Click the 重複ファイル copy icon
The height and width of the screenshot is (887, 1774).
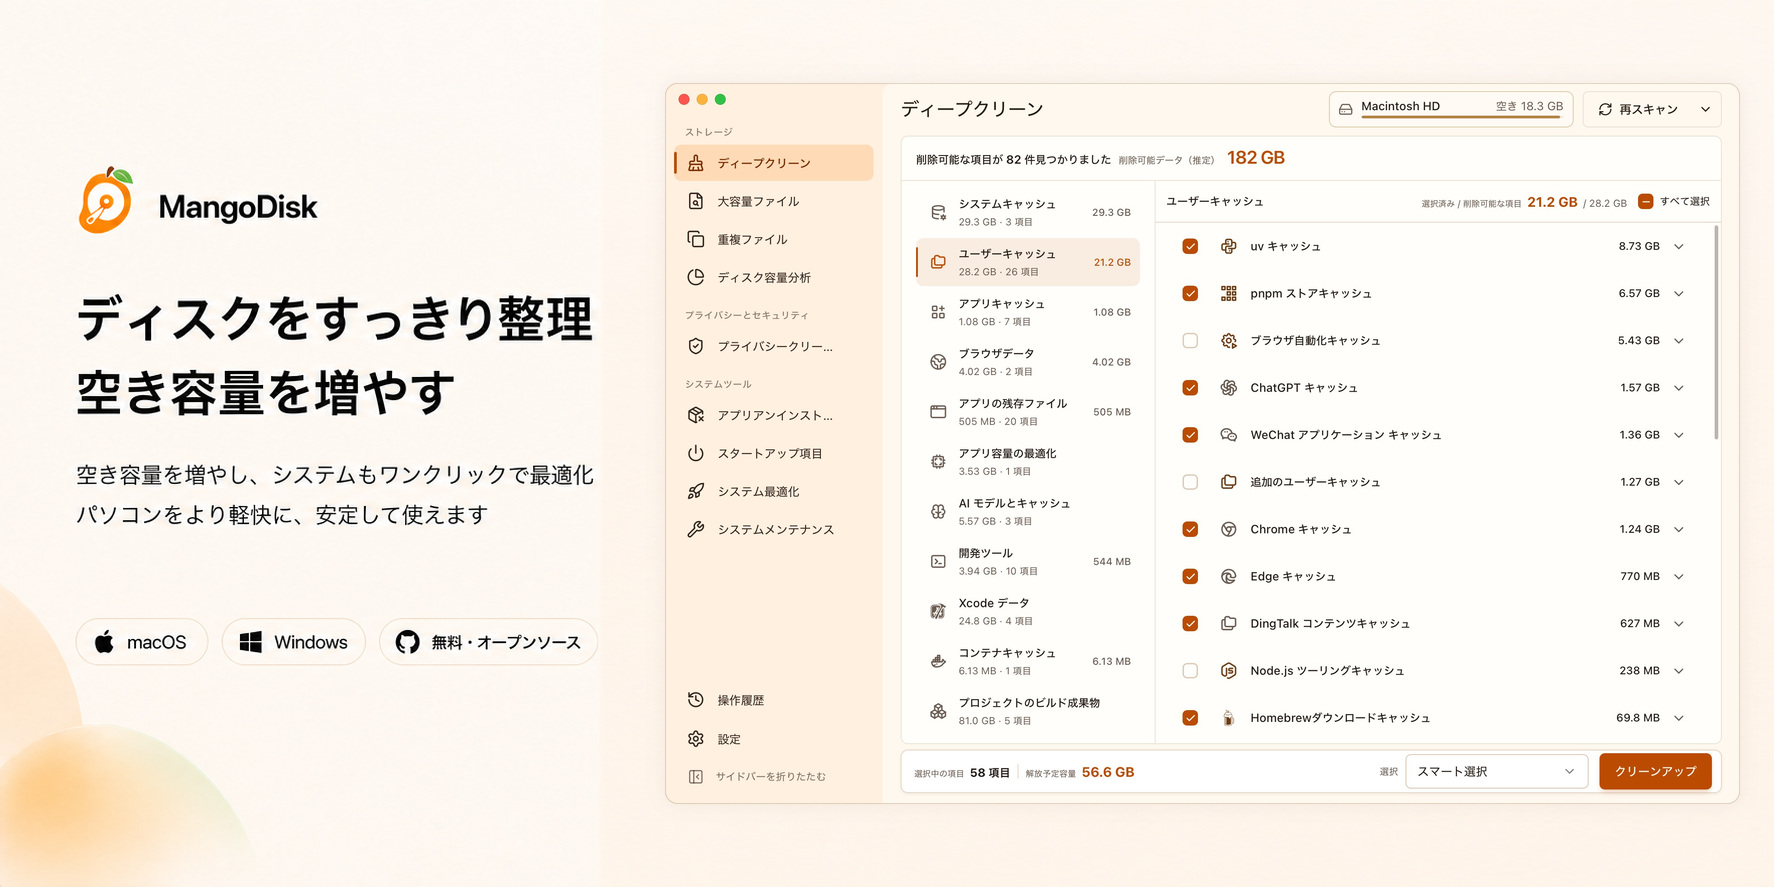(x=696, y=239)
